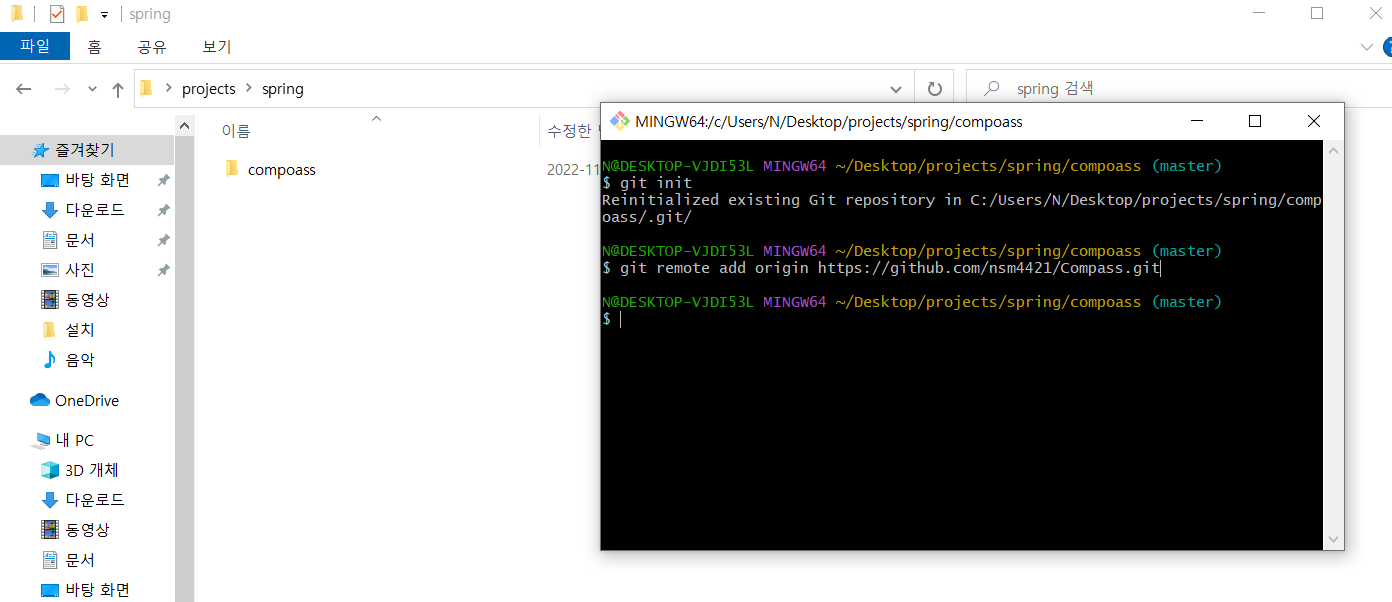Select the 보기 ribbon tab
This screenshot has height=602, width=1392.
pyautogui.click(x=217, y=46)
